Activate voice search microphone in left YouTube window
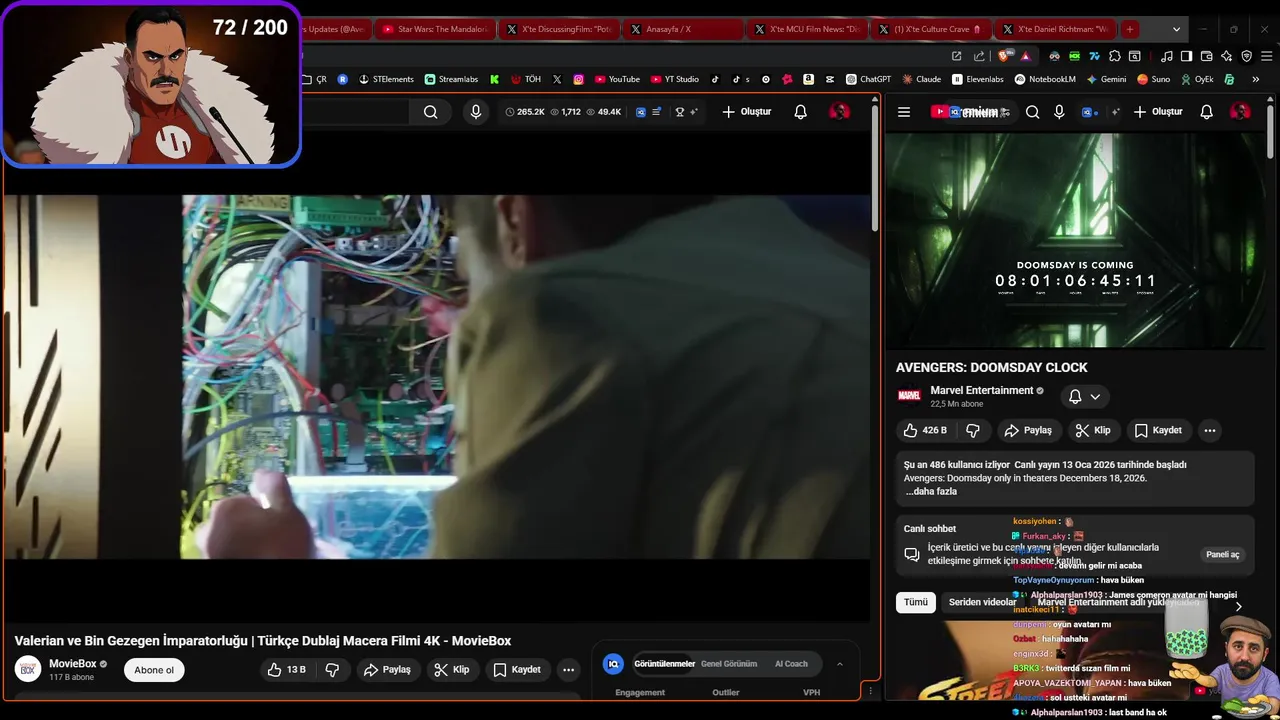 [476, 112]
